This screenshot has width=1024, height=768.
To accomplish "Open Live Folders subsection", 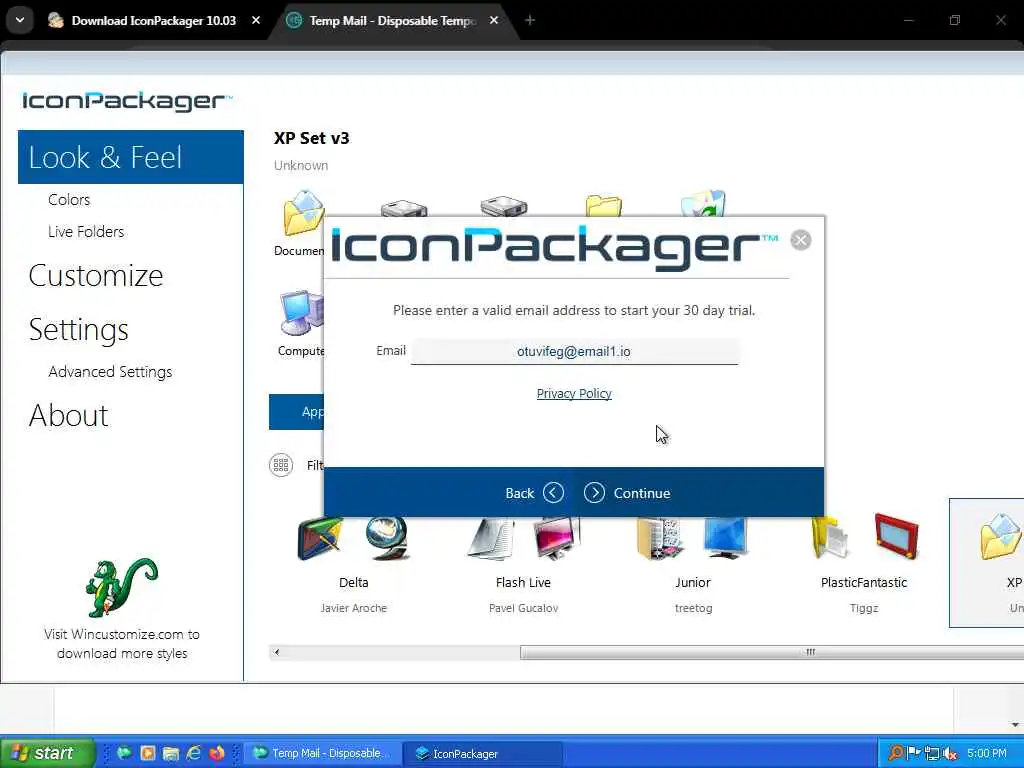I will pyautogui.click(x=86, y=232).
